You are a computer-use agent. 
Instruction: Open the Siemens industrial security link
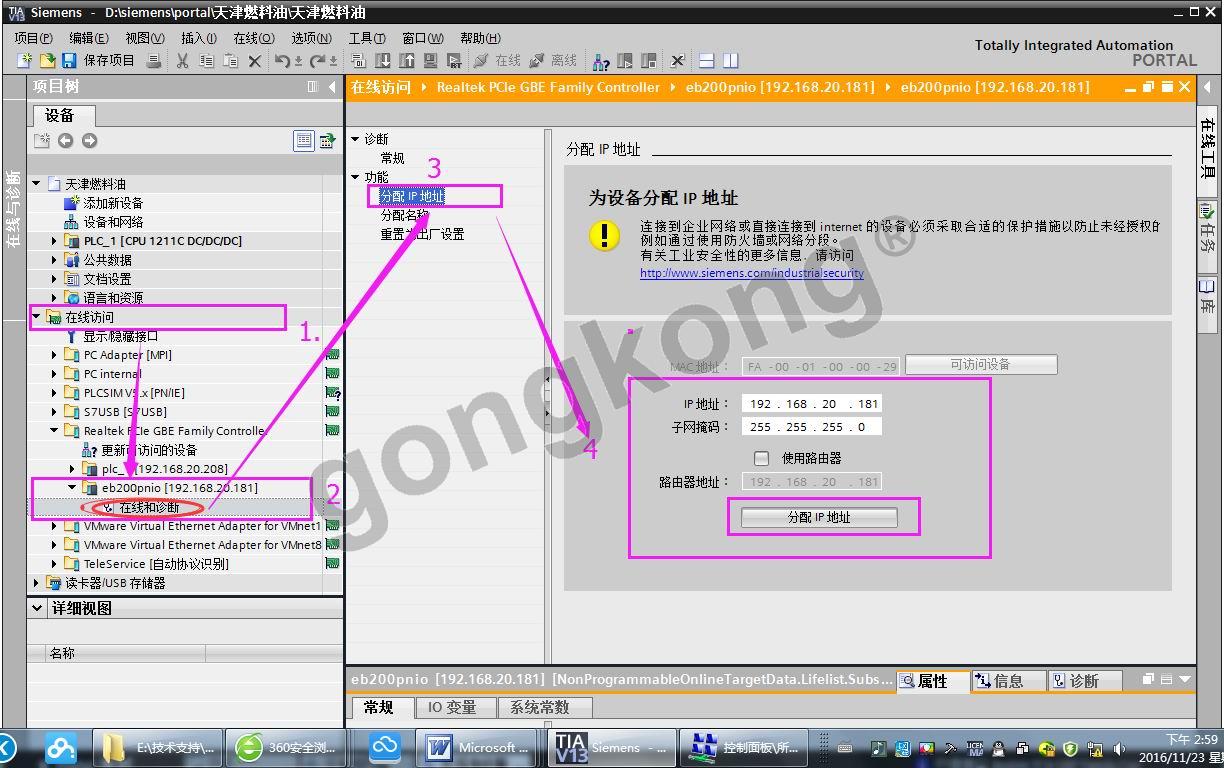tap(752, 273)
